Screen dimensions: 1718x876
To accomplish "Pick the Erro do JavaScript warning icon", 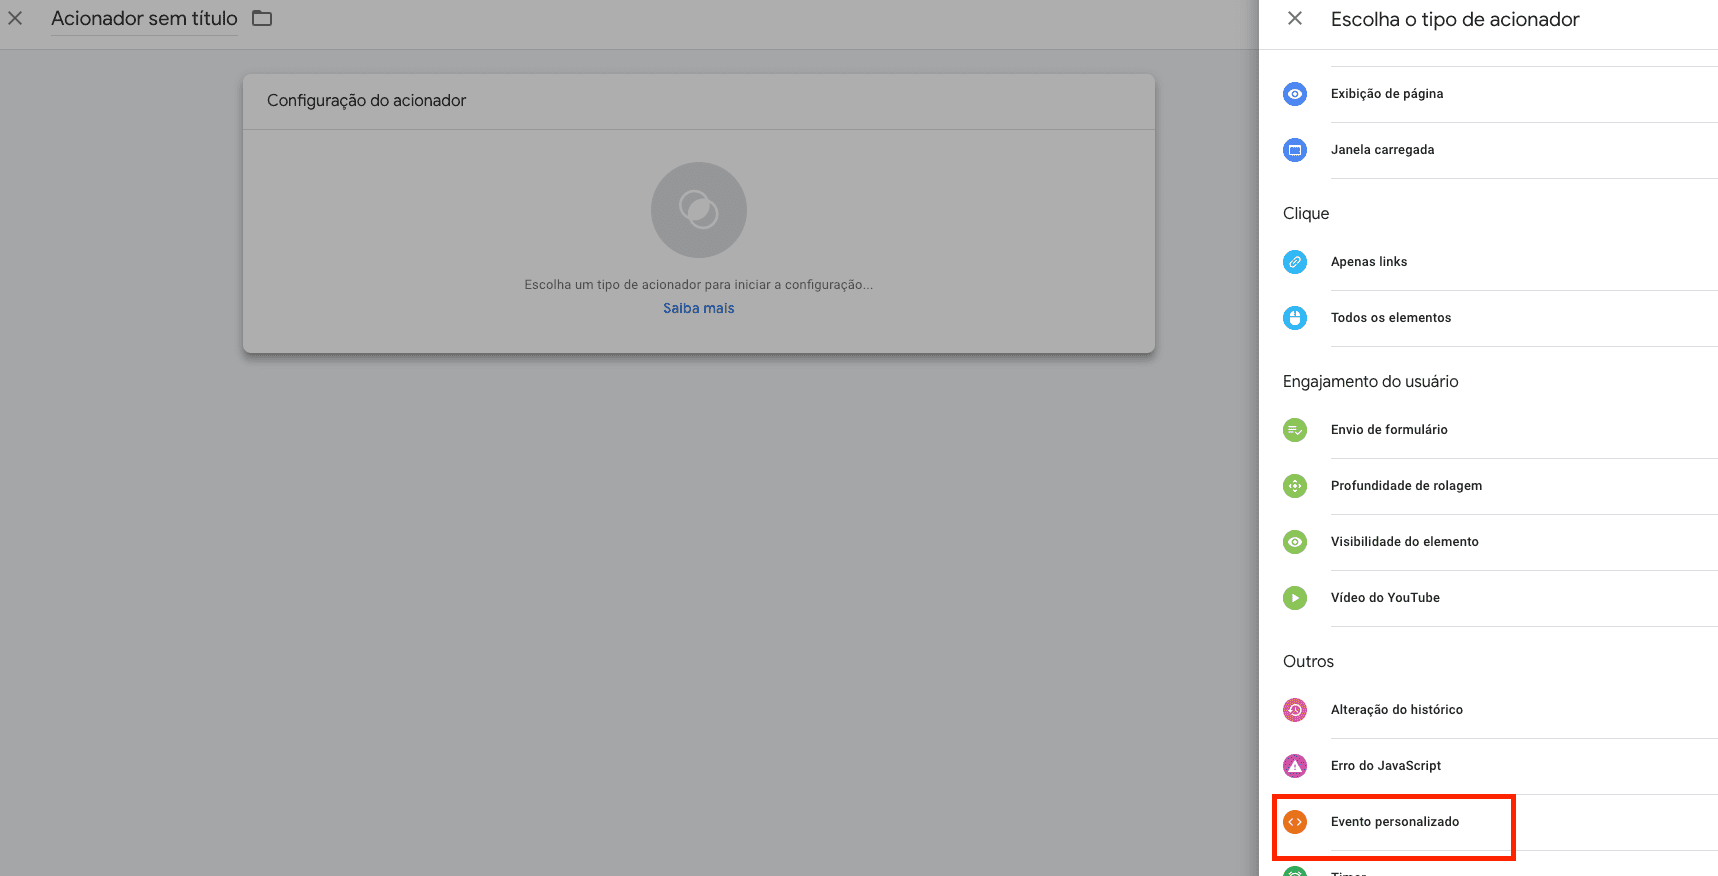I will coord(1295,766).
